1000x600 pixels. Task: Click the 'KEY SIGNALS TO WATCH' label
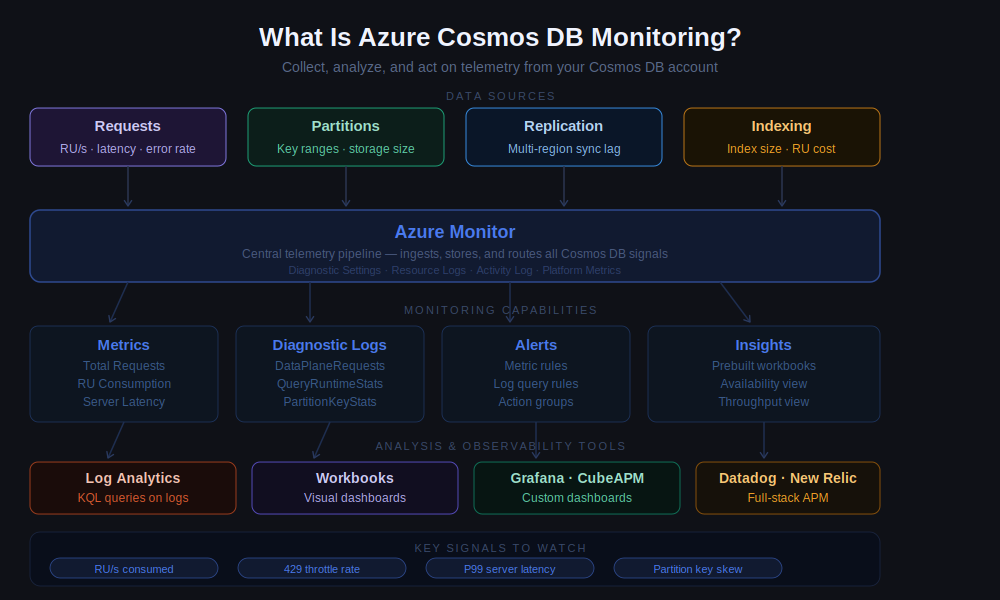pos(501,548)
